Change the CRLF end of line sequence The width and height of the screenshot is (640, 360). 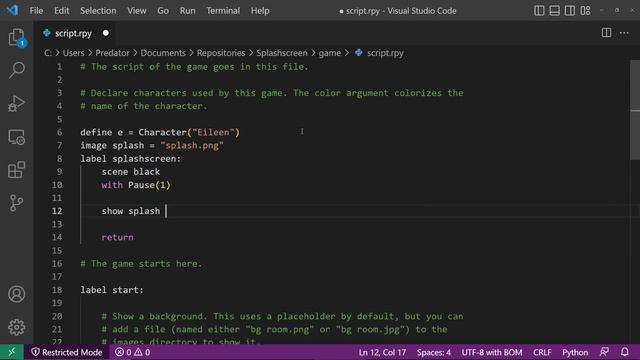(x=542, y=352)
